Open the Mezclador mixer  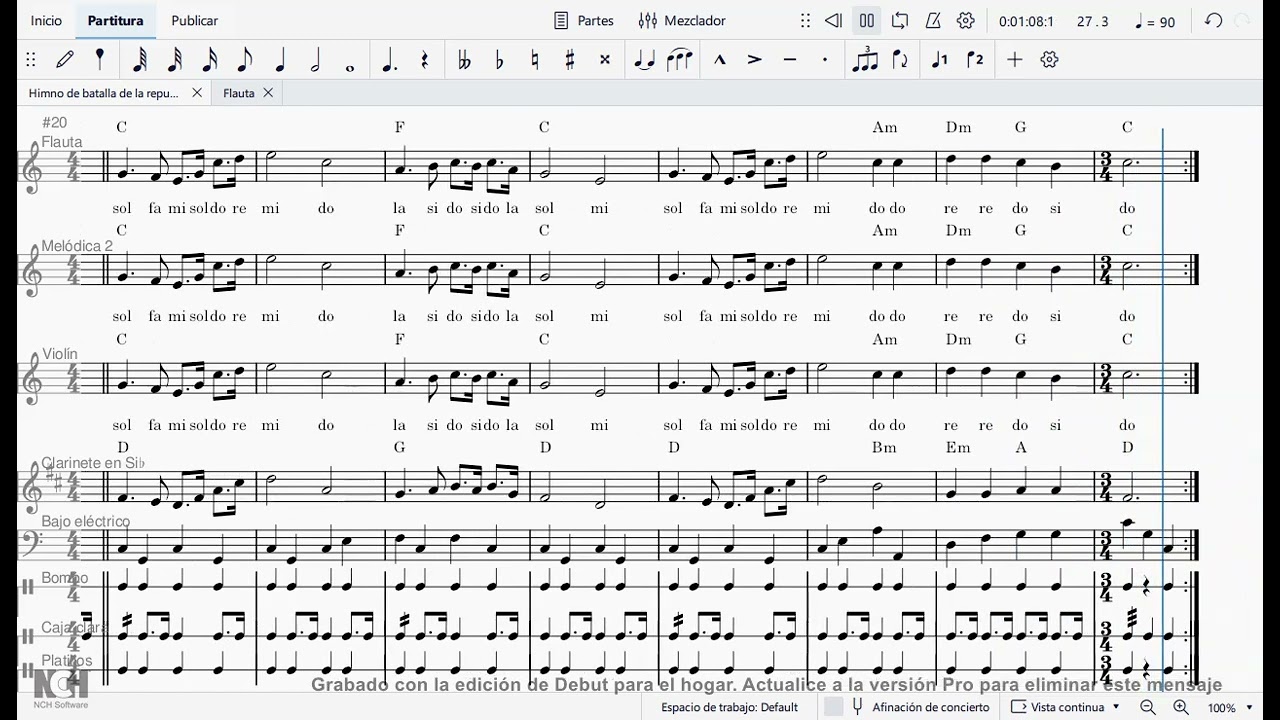tap(682, 20)
